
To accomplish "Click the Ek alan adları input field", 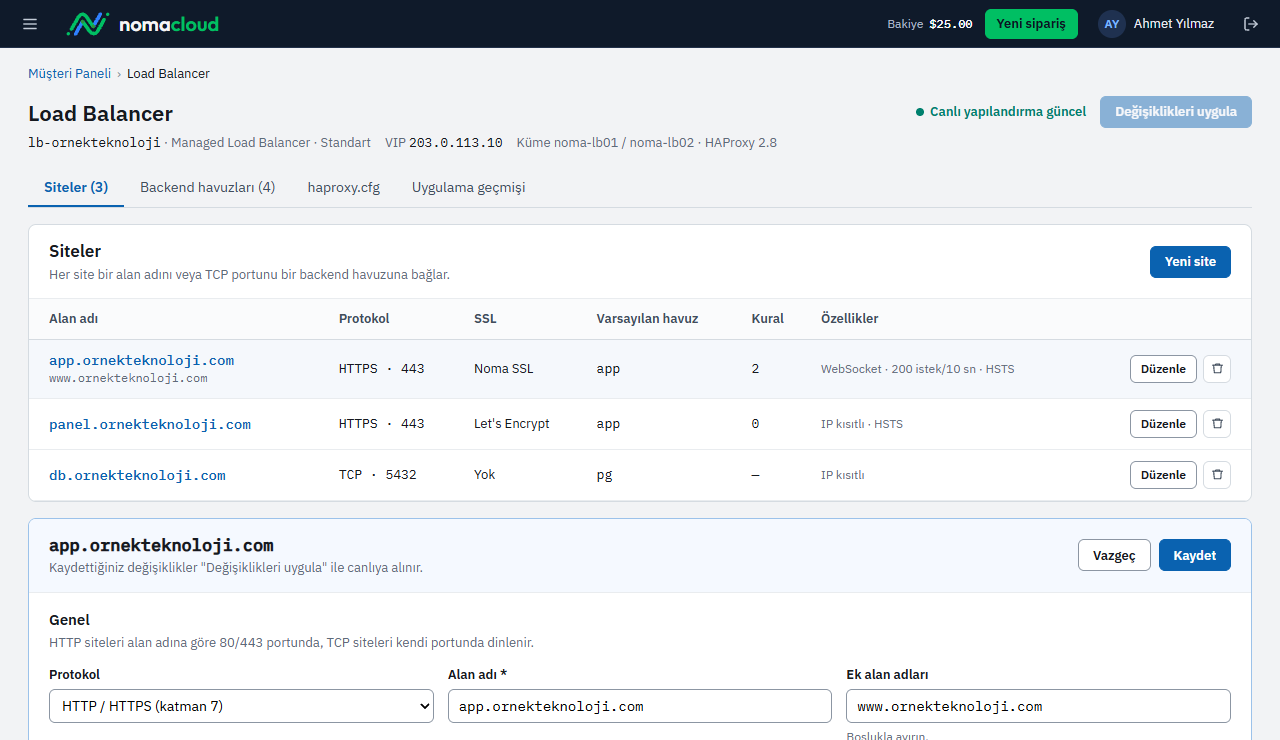I will pos(1038,706).
